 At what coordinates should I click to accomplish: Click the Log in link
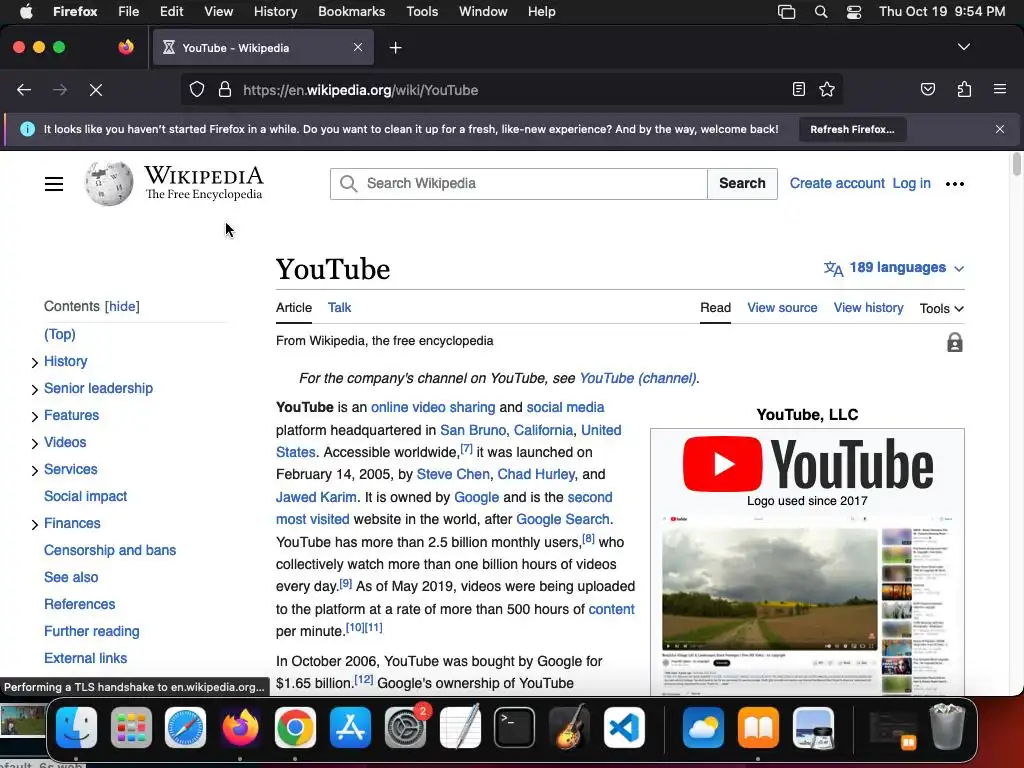(x=911, y=184)
